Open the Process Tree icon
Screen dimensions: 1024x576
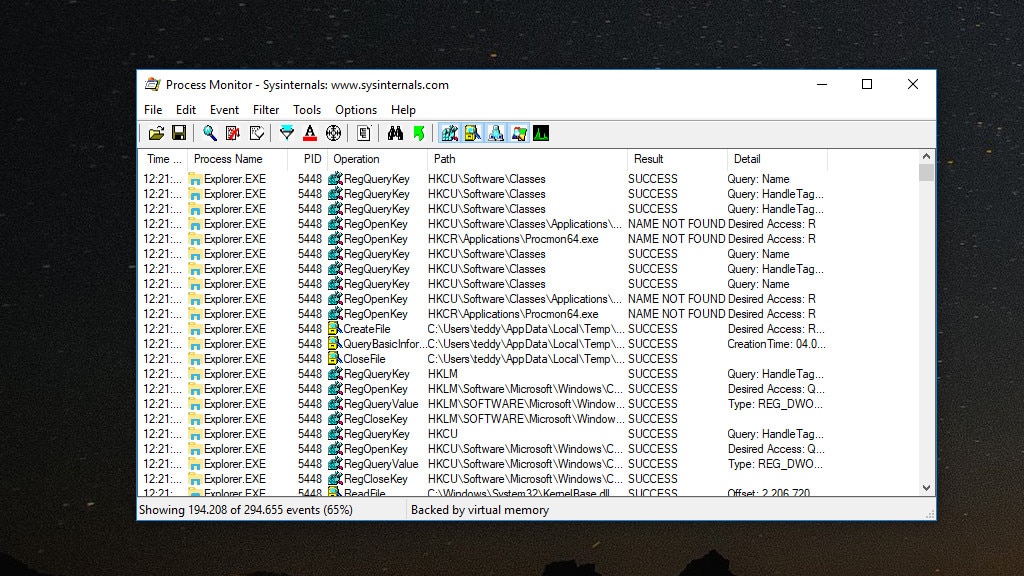tap(364, 132)
